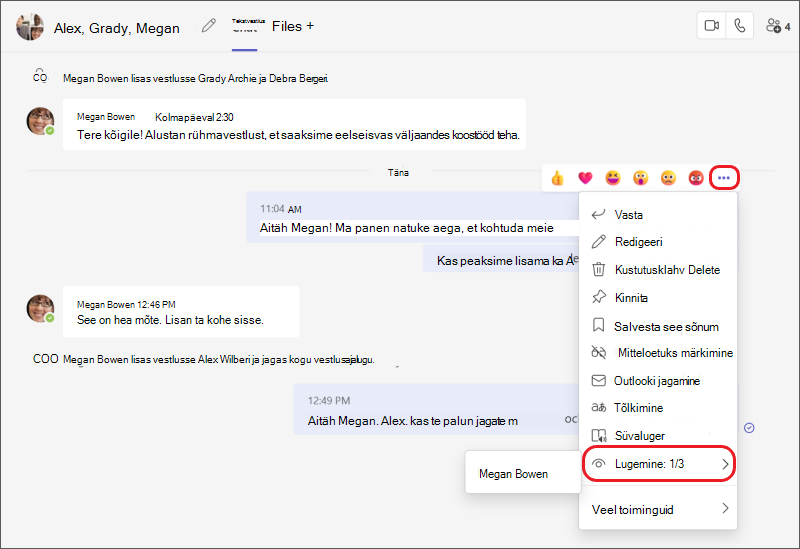
Task: React with the laughing face emoji
Action: click(613, 178)
